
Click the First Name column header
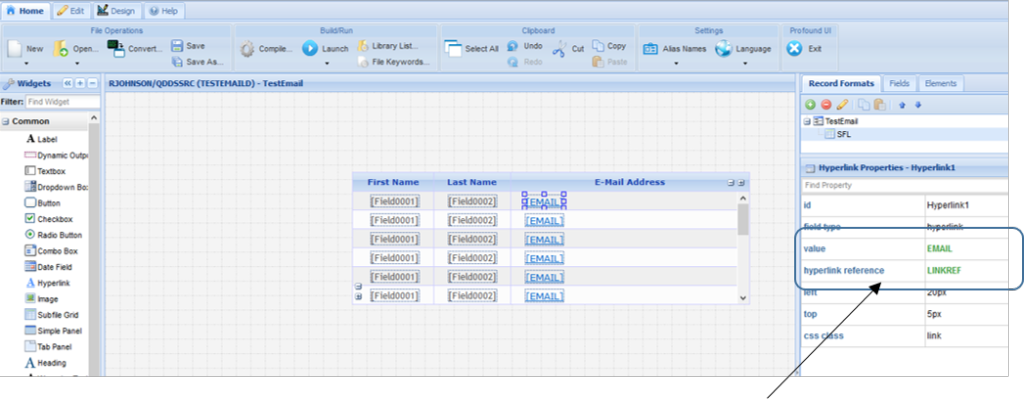(393, 182)
